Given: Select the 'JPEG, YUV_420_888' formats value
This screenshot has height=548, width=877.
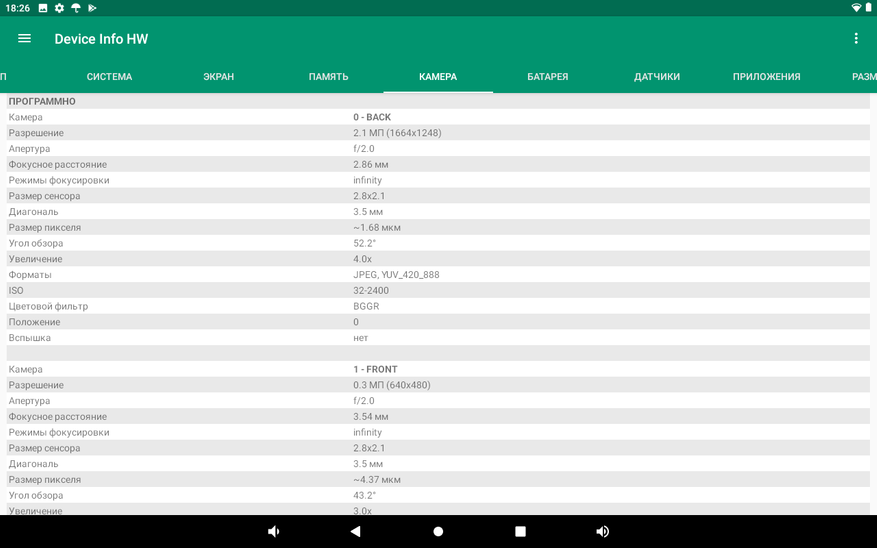Looking at the screenshot, I should pyautogui.click(x=397, y=275).
